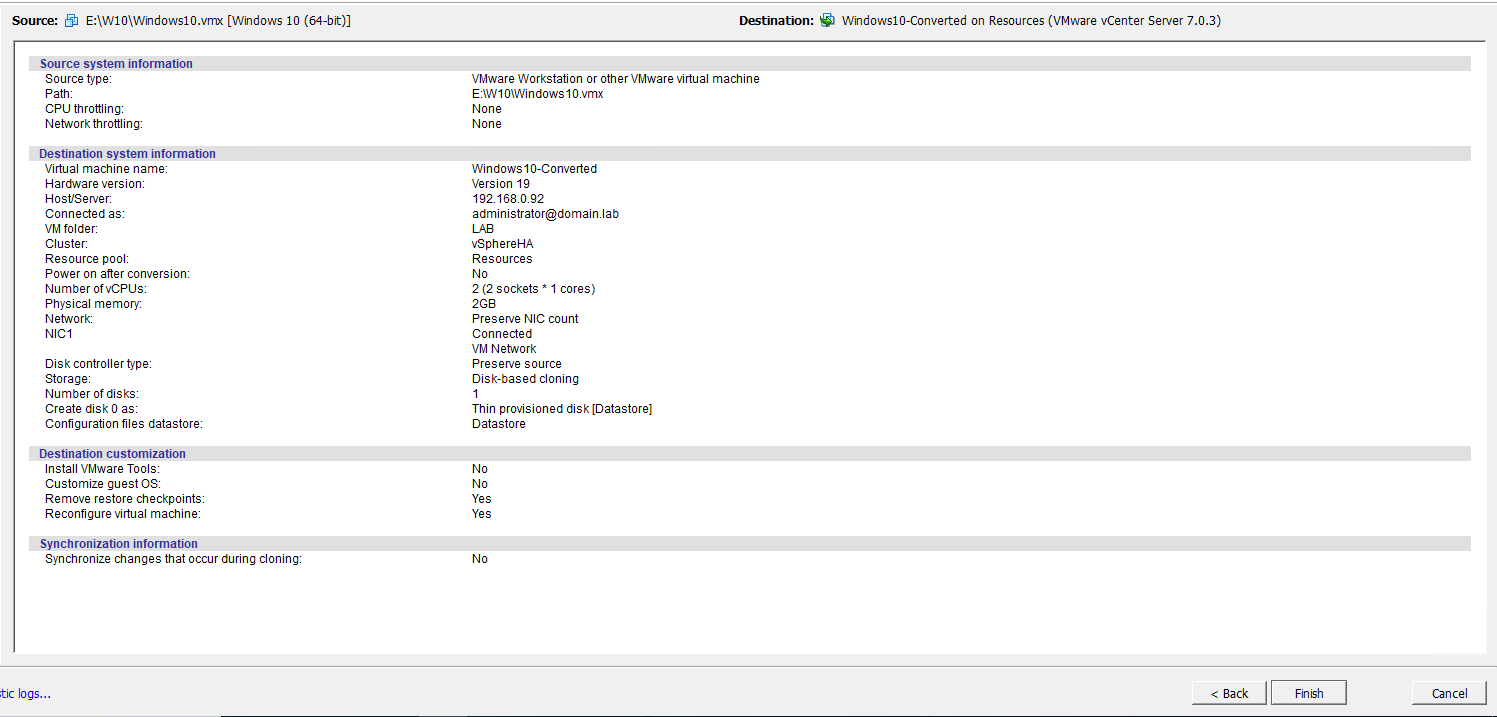Click the host IP 192.168.0.92
The height and width of the screenshot is (717, 1497).
(508, 199)
